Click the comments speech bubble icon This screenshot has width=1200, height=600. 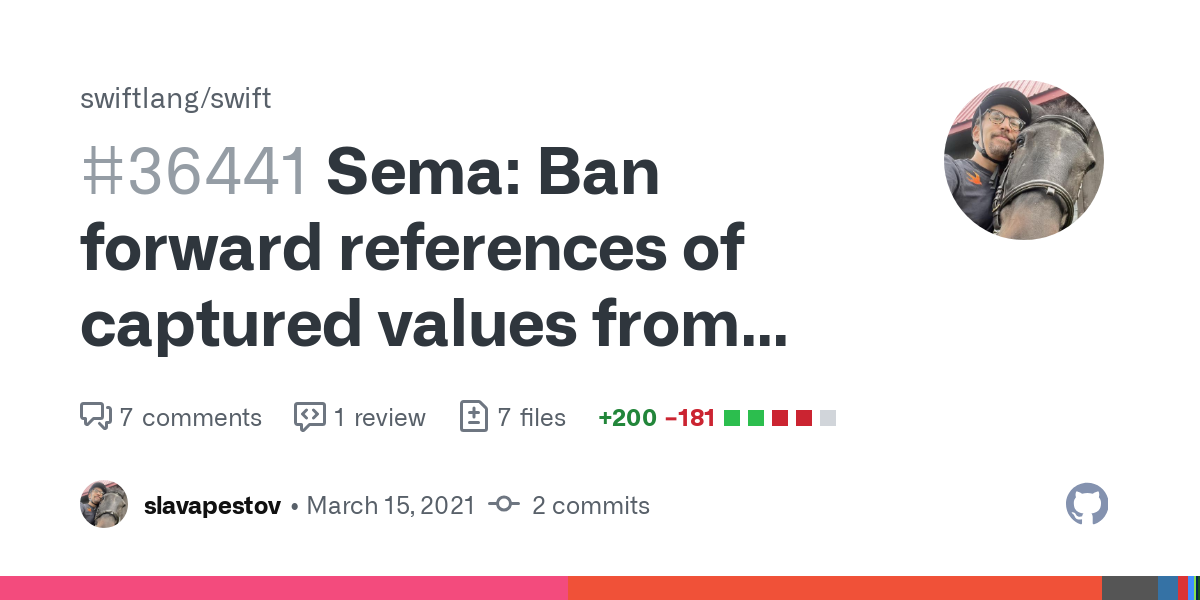click(x=95, y=417)
